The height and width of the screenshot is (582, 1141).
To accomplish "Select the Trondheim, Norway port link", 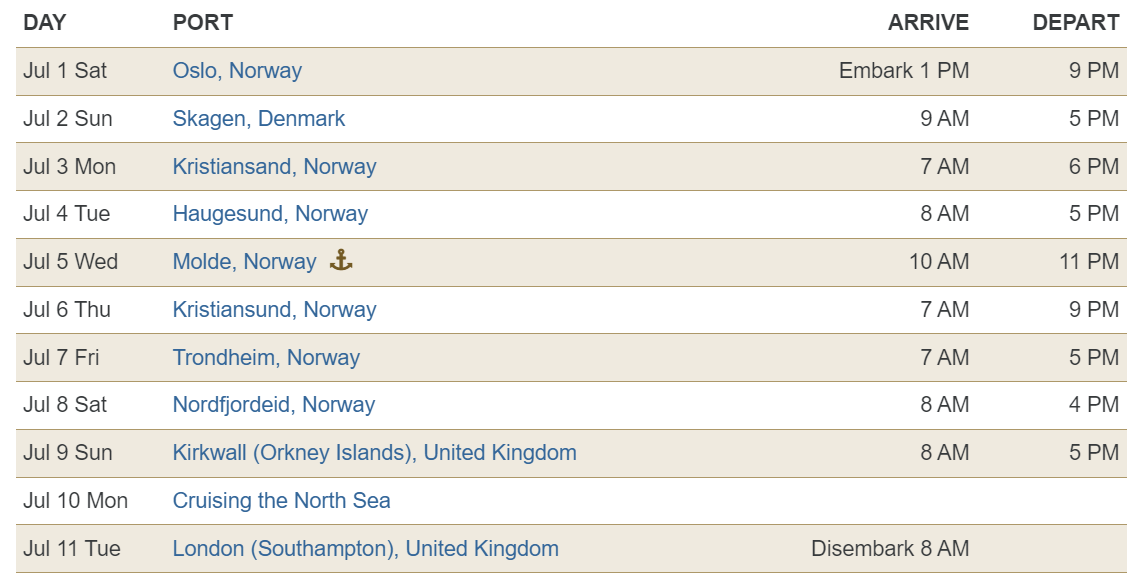I will [266, 358].
